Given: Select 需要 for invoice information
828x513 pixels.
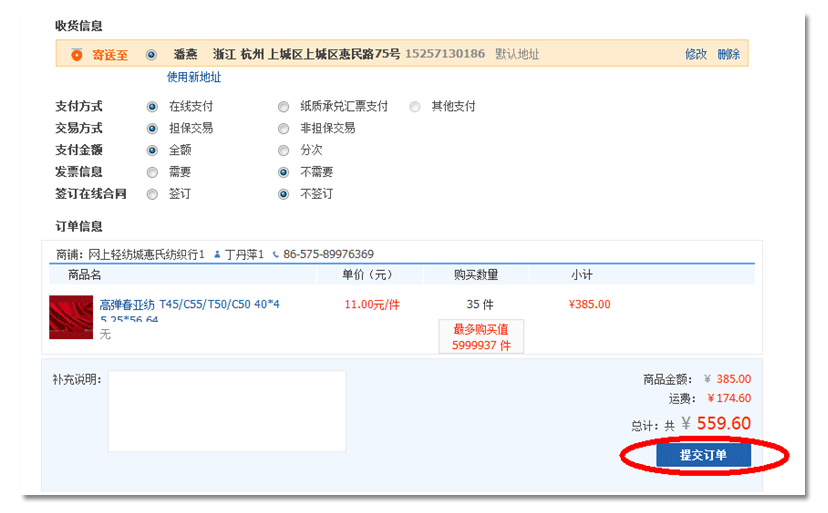Looking at the screenshot, I should (152, 172).
